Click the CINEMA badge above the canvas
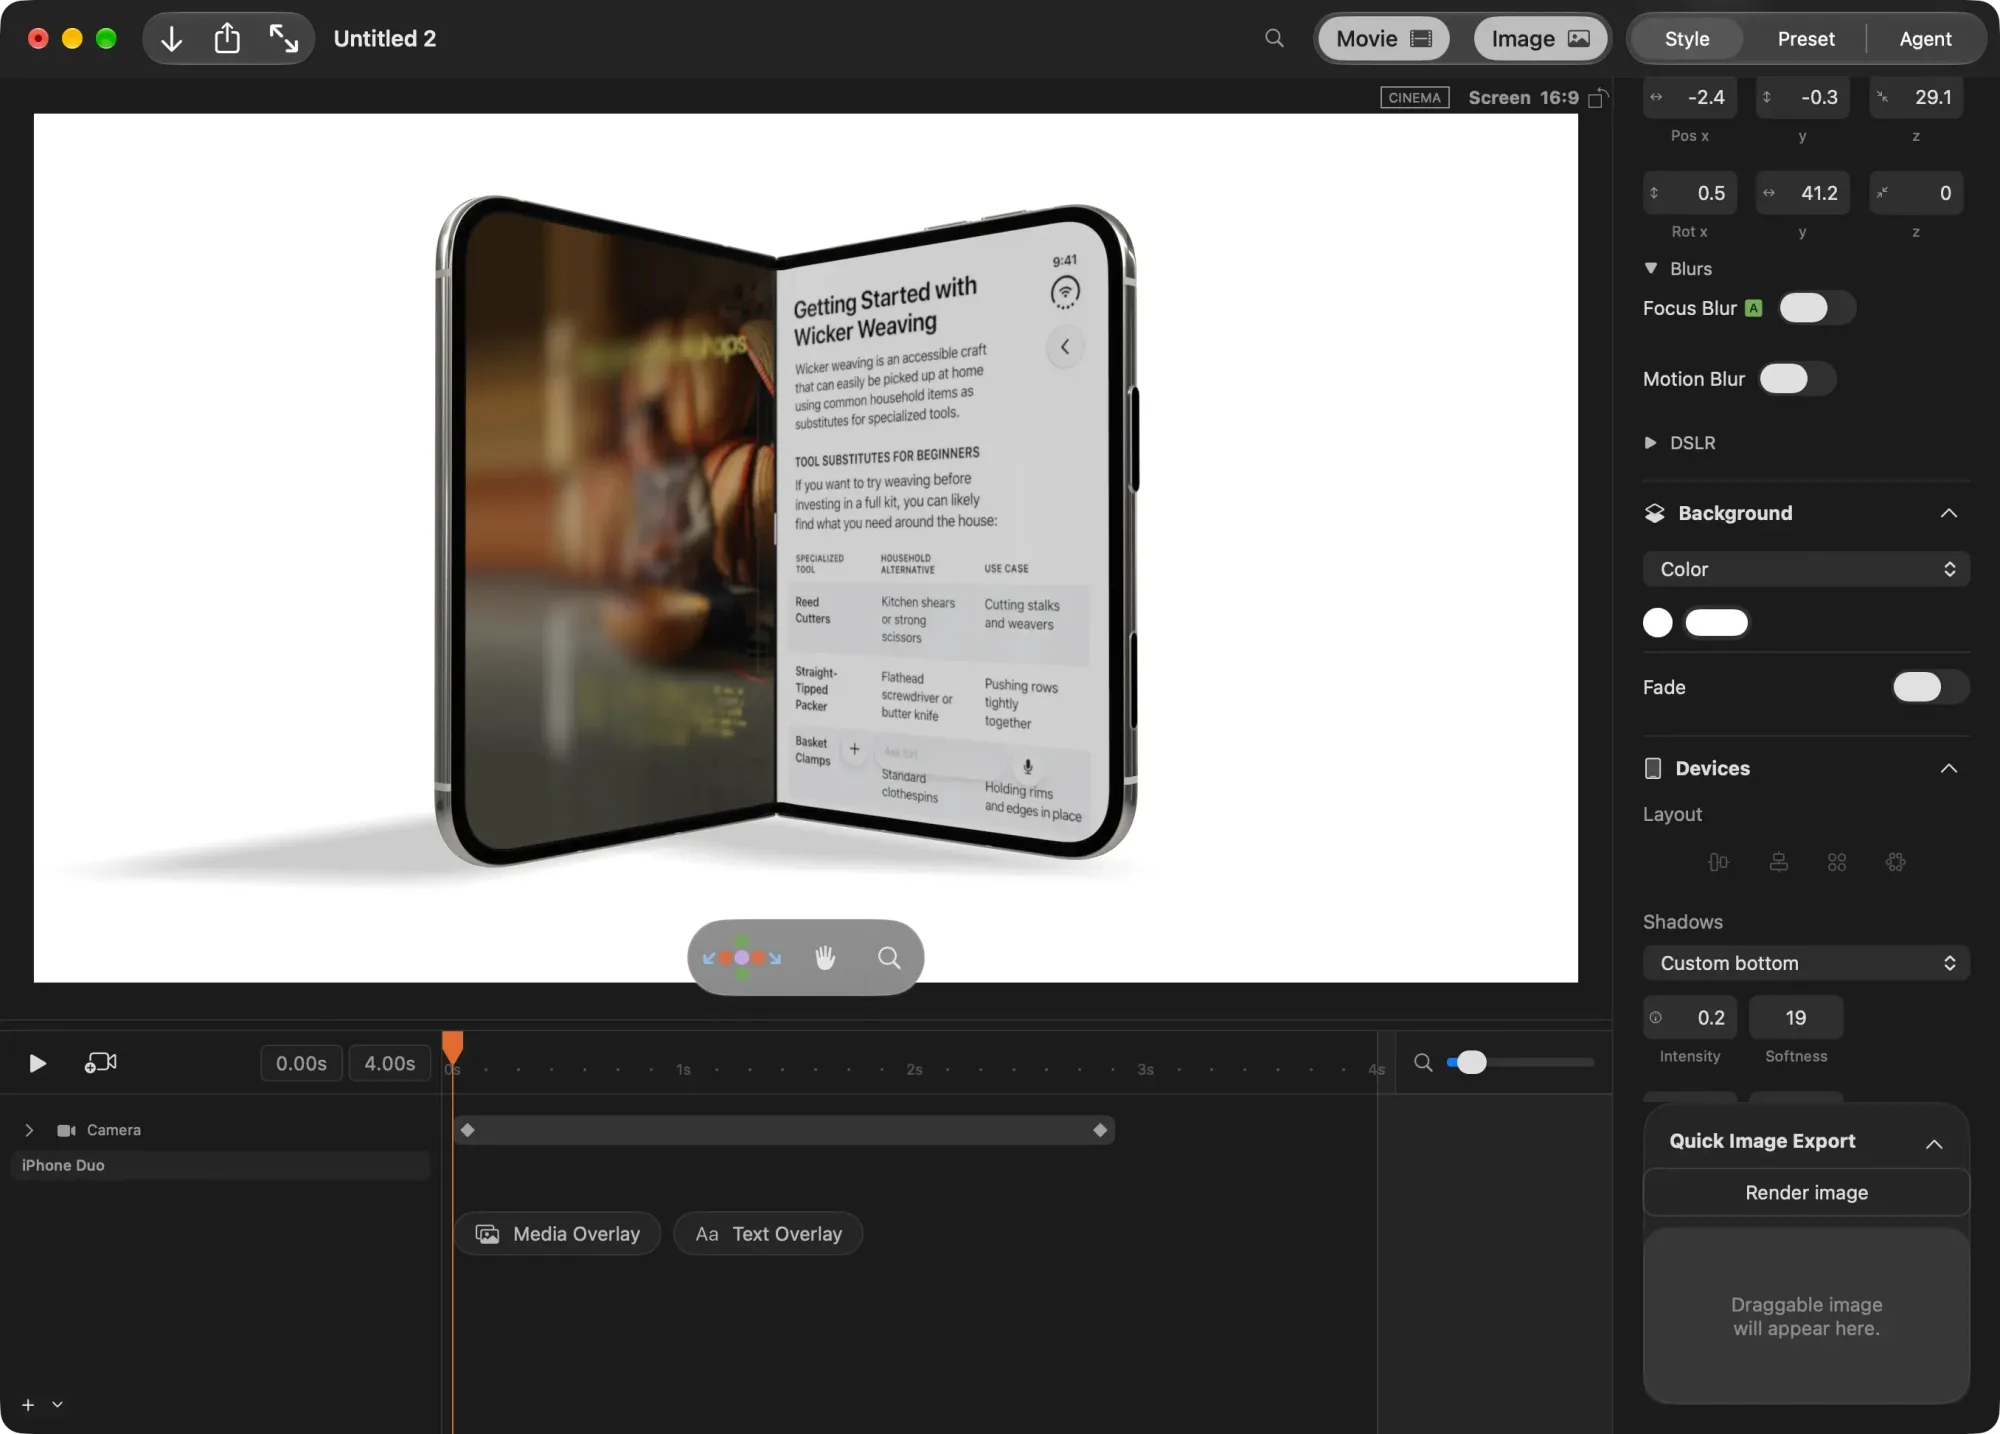 click(1415, 97)
